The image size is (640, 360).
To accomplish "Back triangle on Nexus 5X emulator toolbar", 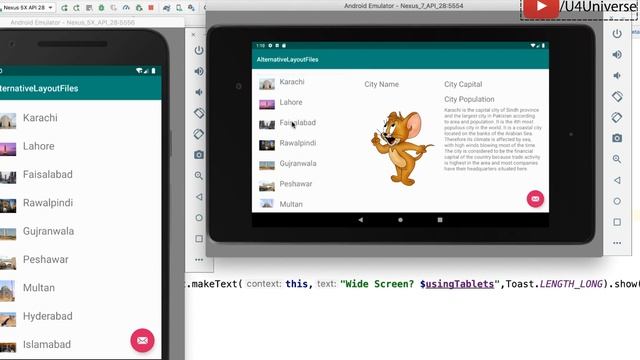I will pos(199,197).
